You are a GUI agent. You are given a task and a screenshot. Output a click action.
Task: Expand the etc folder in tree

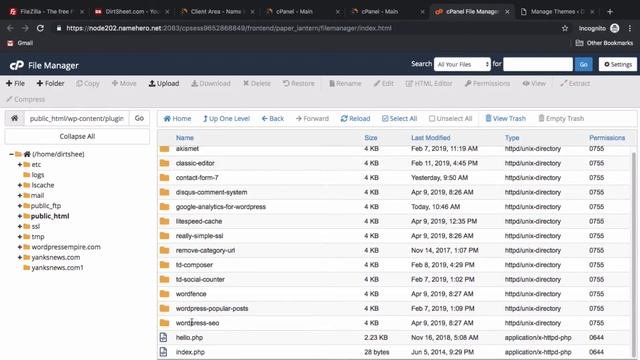coord(20,164)
